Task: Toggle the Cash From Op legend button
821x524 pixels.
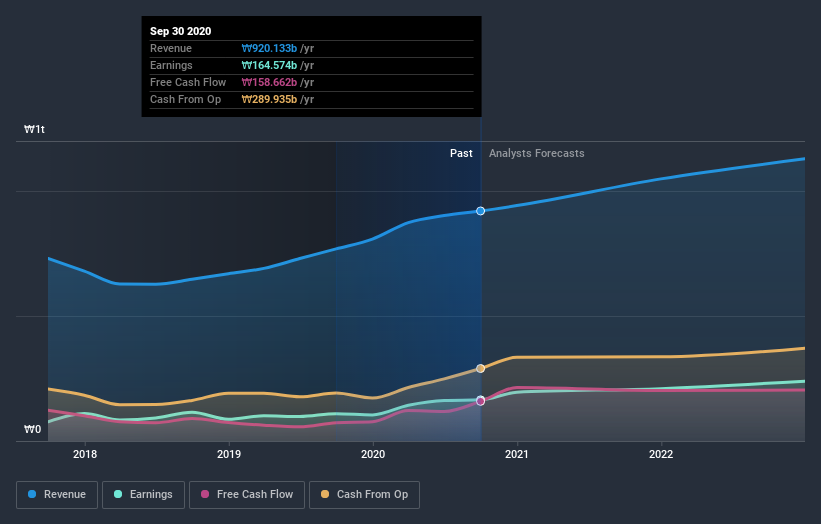Action: (x=364, y=495)
